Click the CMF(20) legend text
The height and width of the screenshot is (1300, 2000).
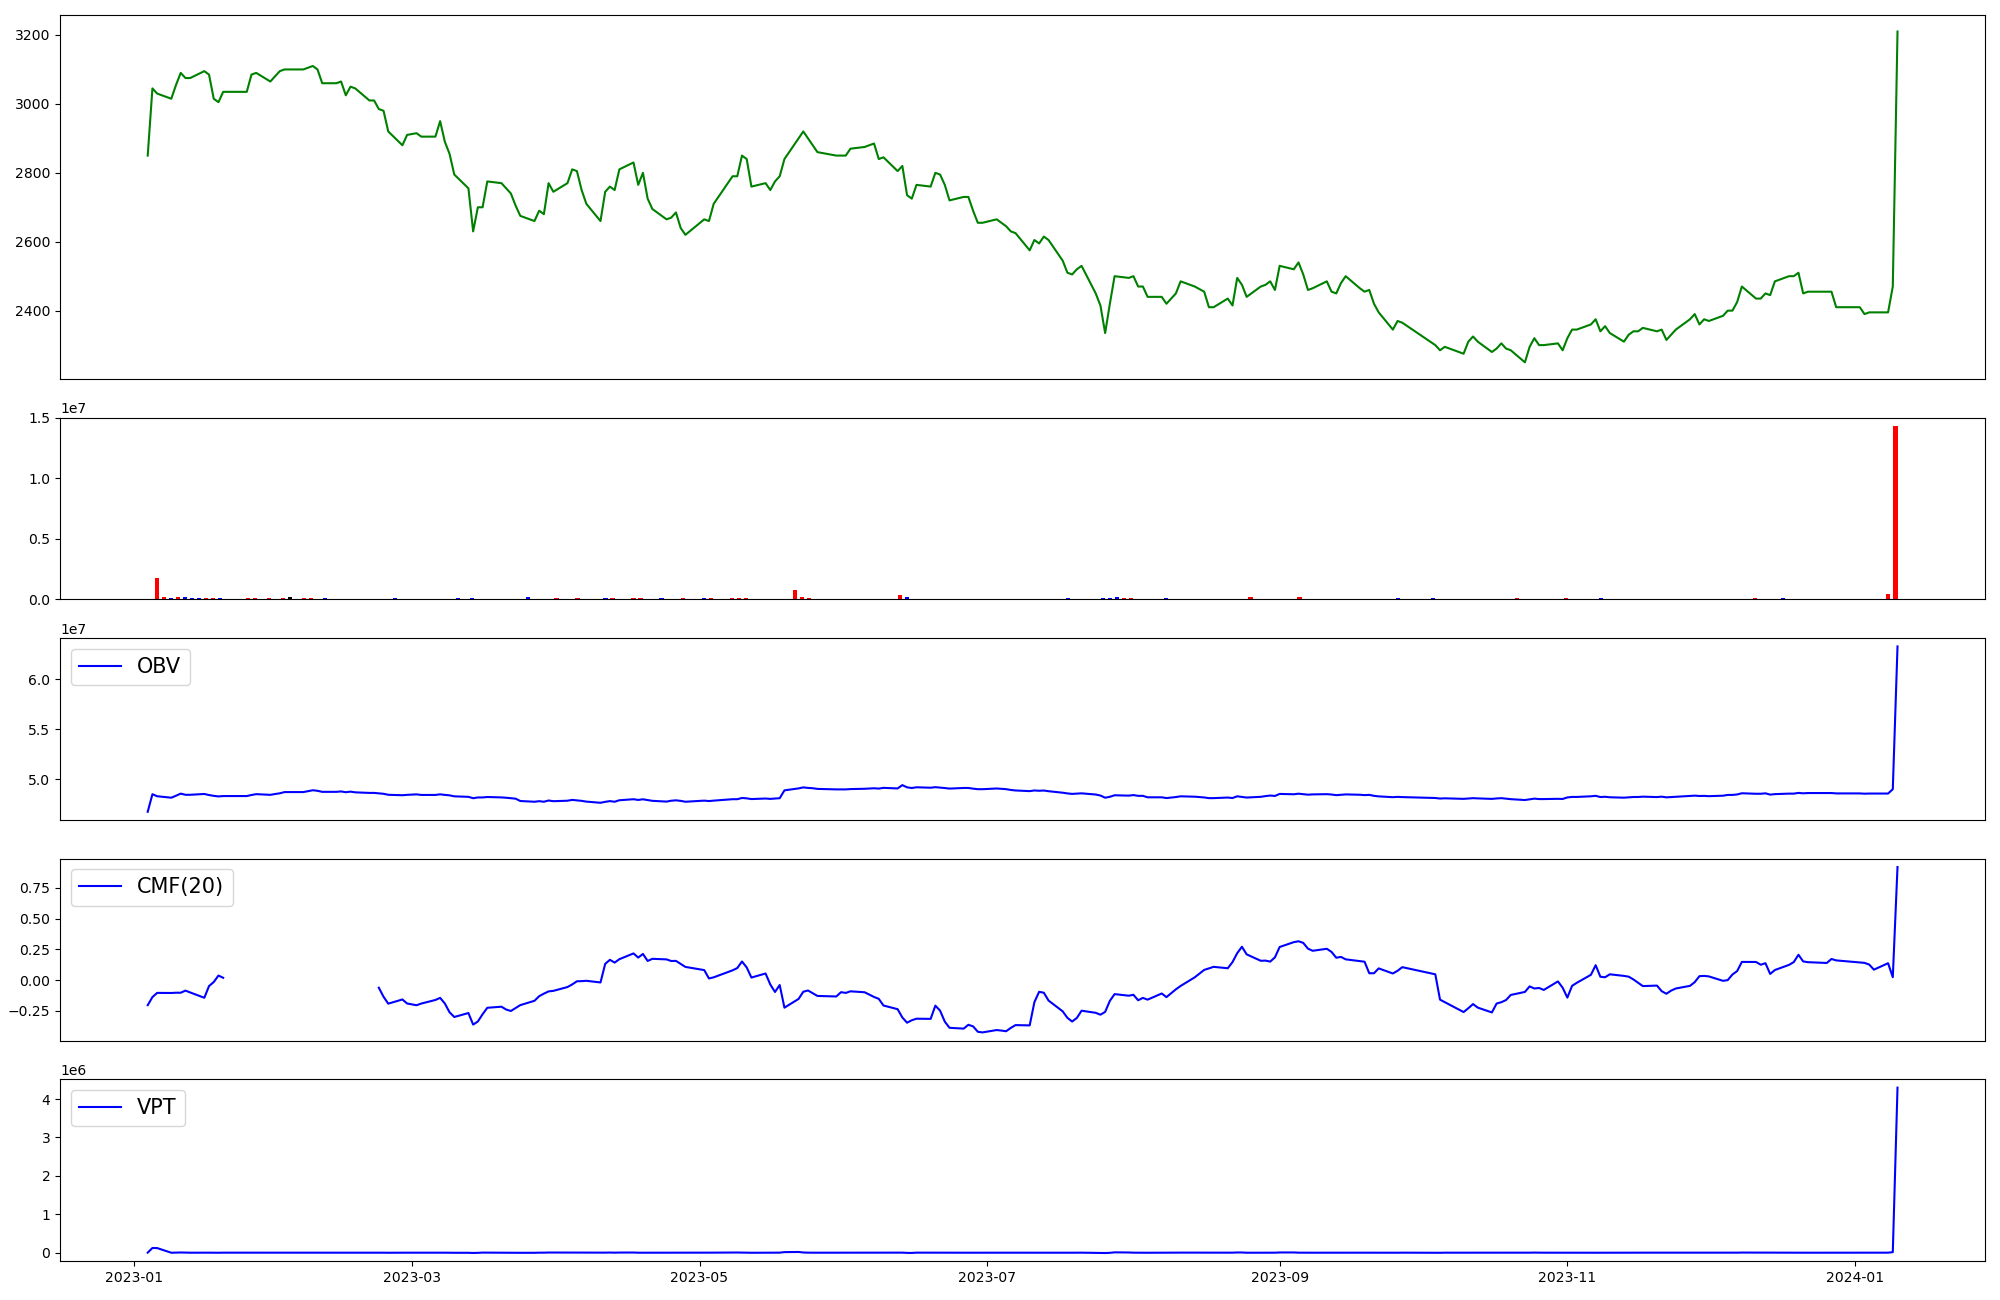[179, 886]
